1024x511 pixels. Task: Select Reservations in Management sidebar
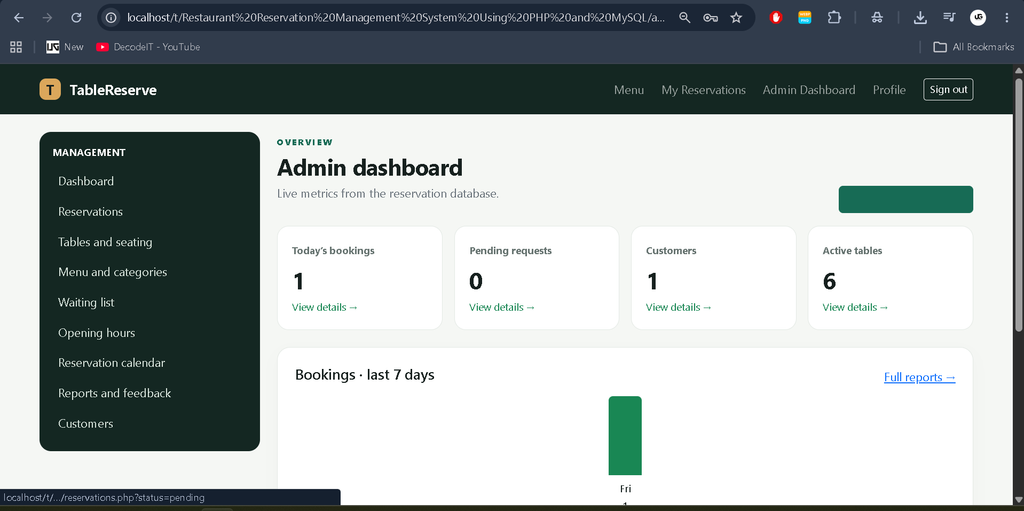click(x=90, y=212)
